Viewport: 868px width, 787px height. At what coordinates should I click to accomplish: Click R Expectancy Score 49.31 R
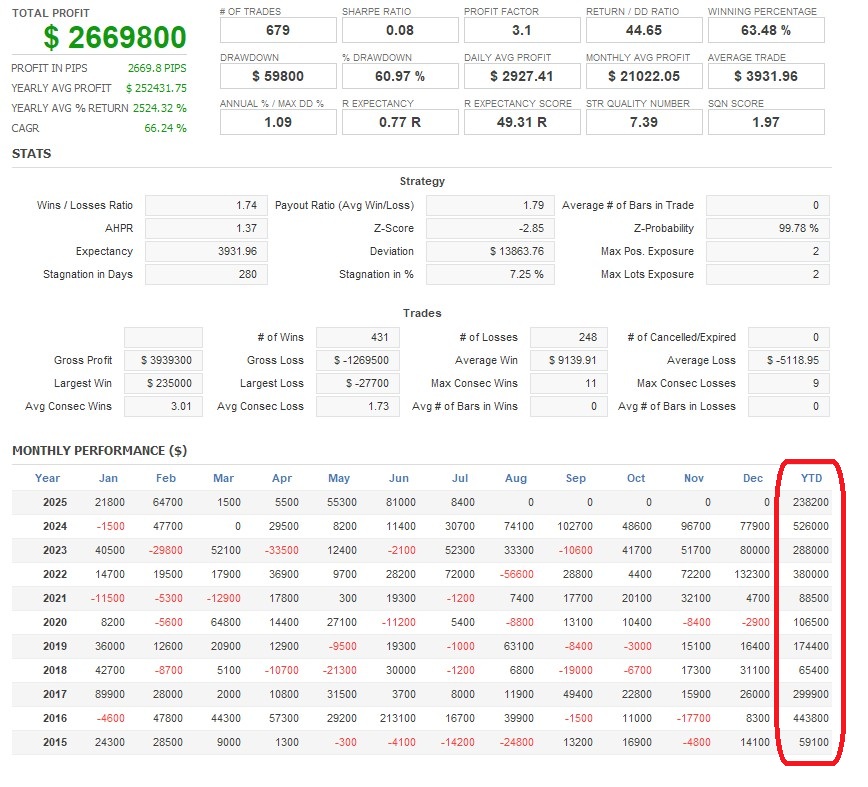coord(521,122)
